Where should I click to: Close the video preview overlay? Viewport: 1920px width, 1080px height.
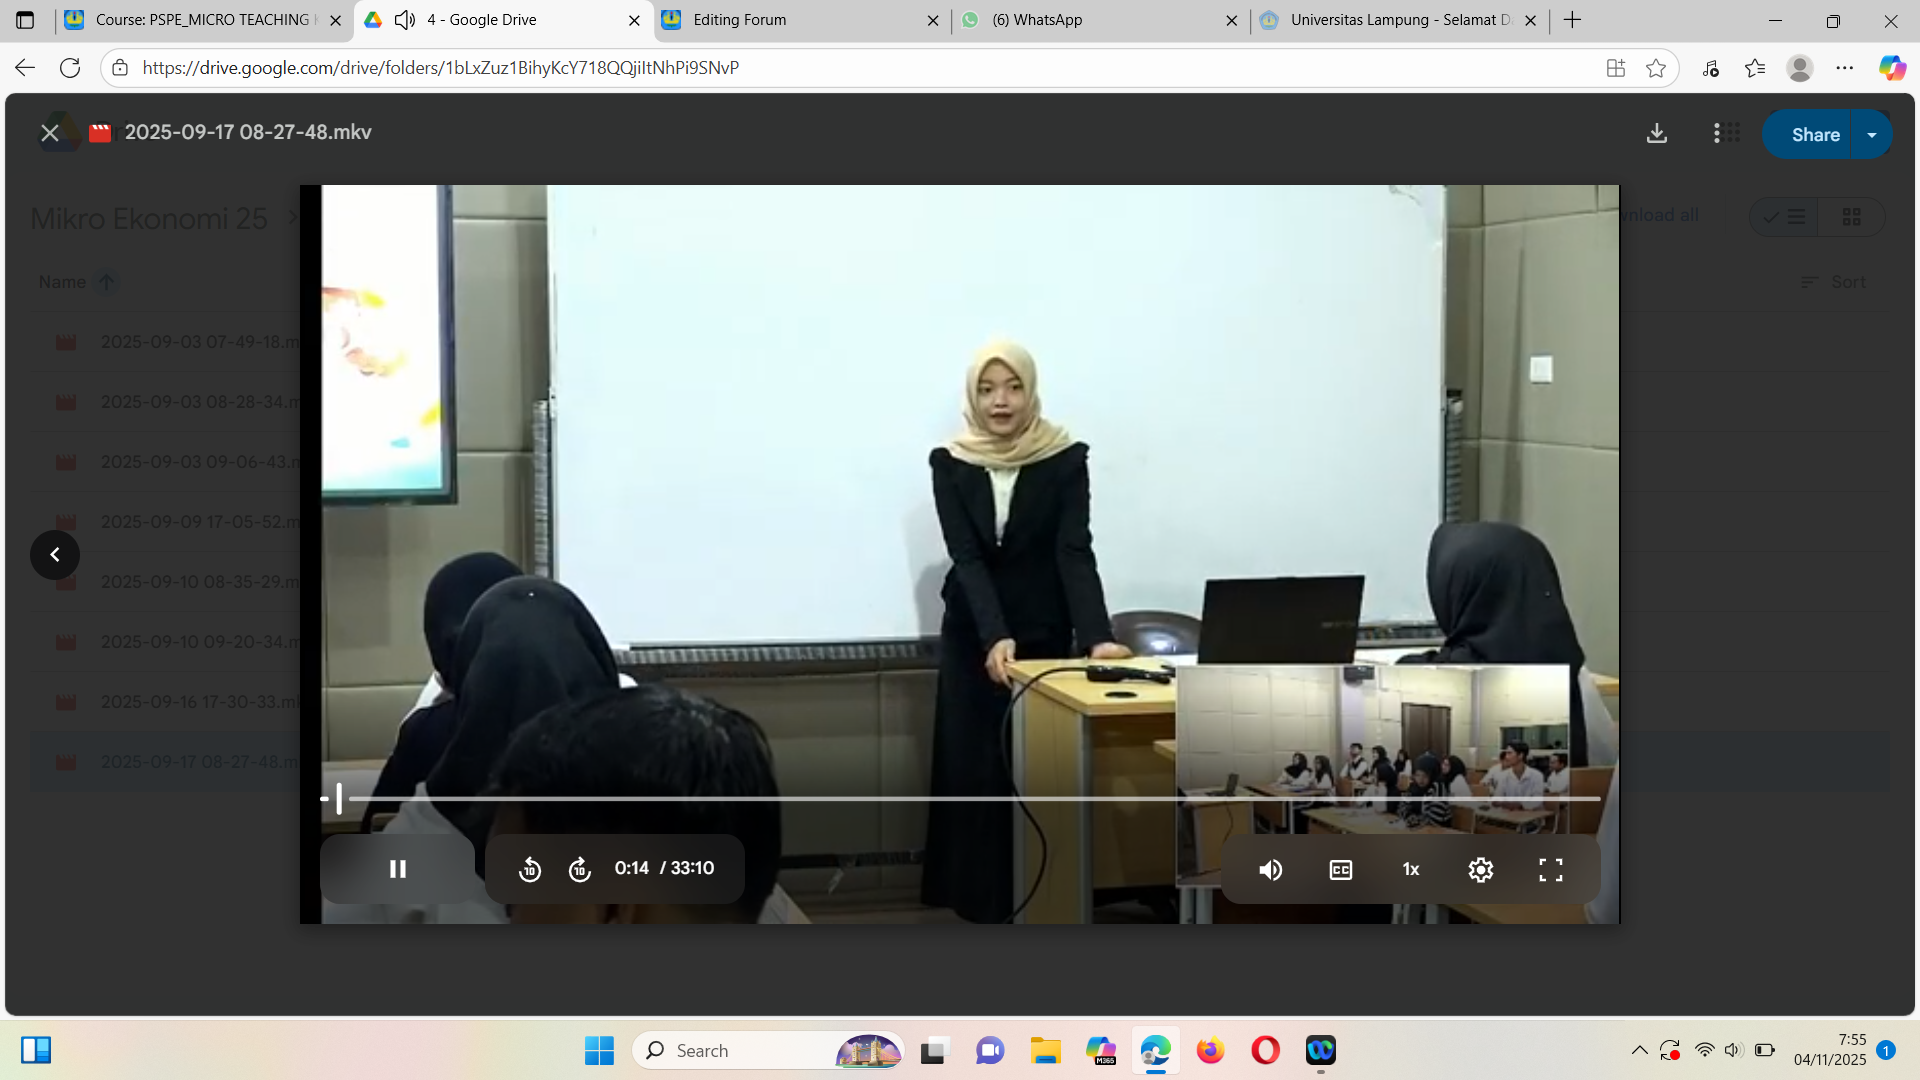[x=49, y=133]
